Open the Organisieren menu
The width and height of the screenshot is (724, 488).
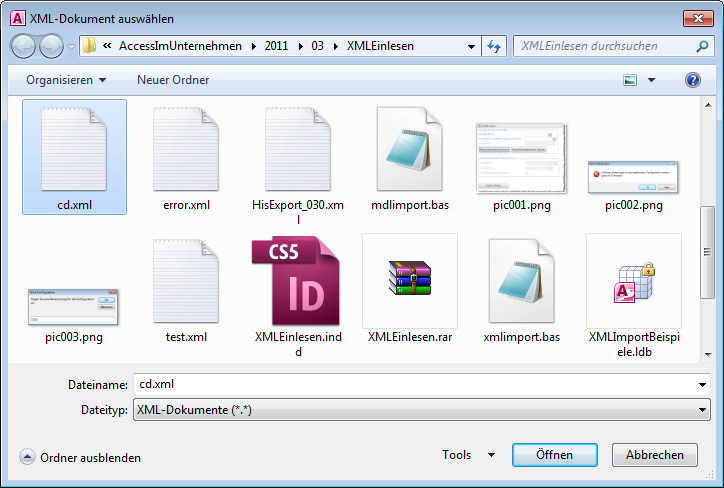pos(66,80)
